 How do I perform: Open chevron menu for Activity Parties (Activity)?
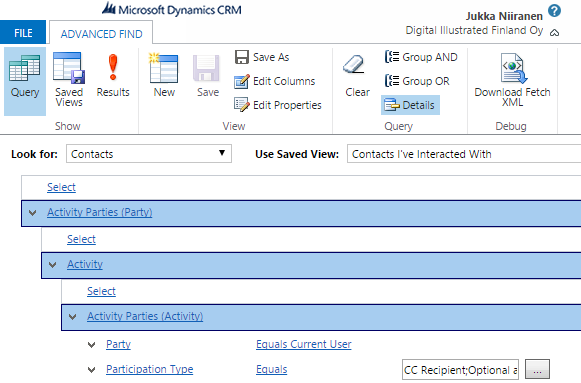click(73, 317)
